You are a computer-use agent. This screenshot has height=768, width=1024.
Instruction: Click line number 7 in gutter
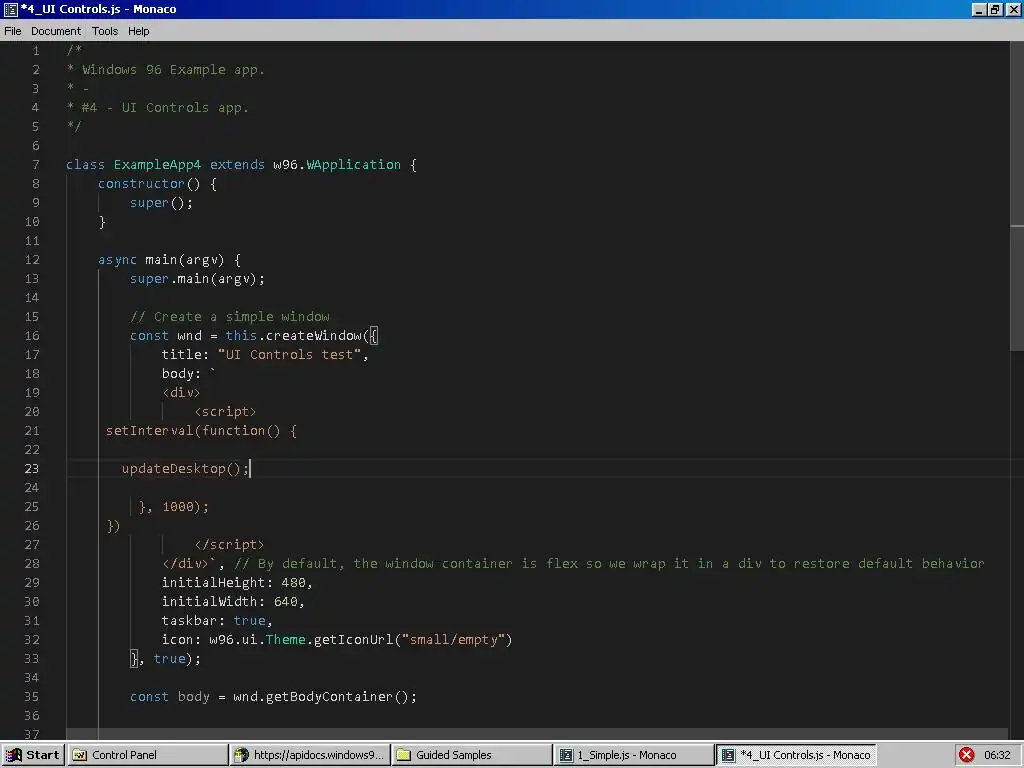[36, 165]
